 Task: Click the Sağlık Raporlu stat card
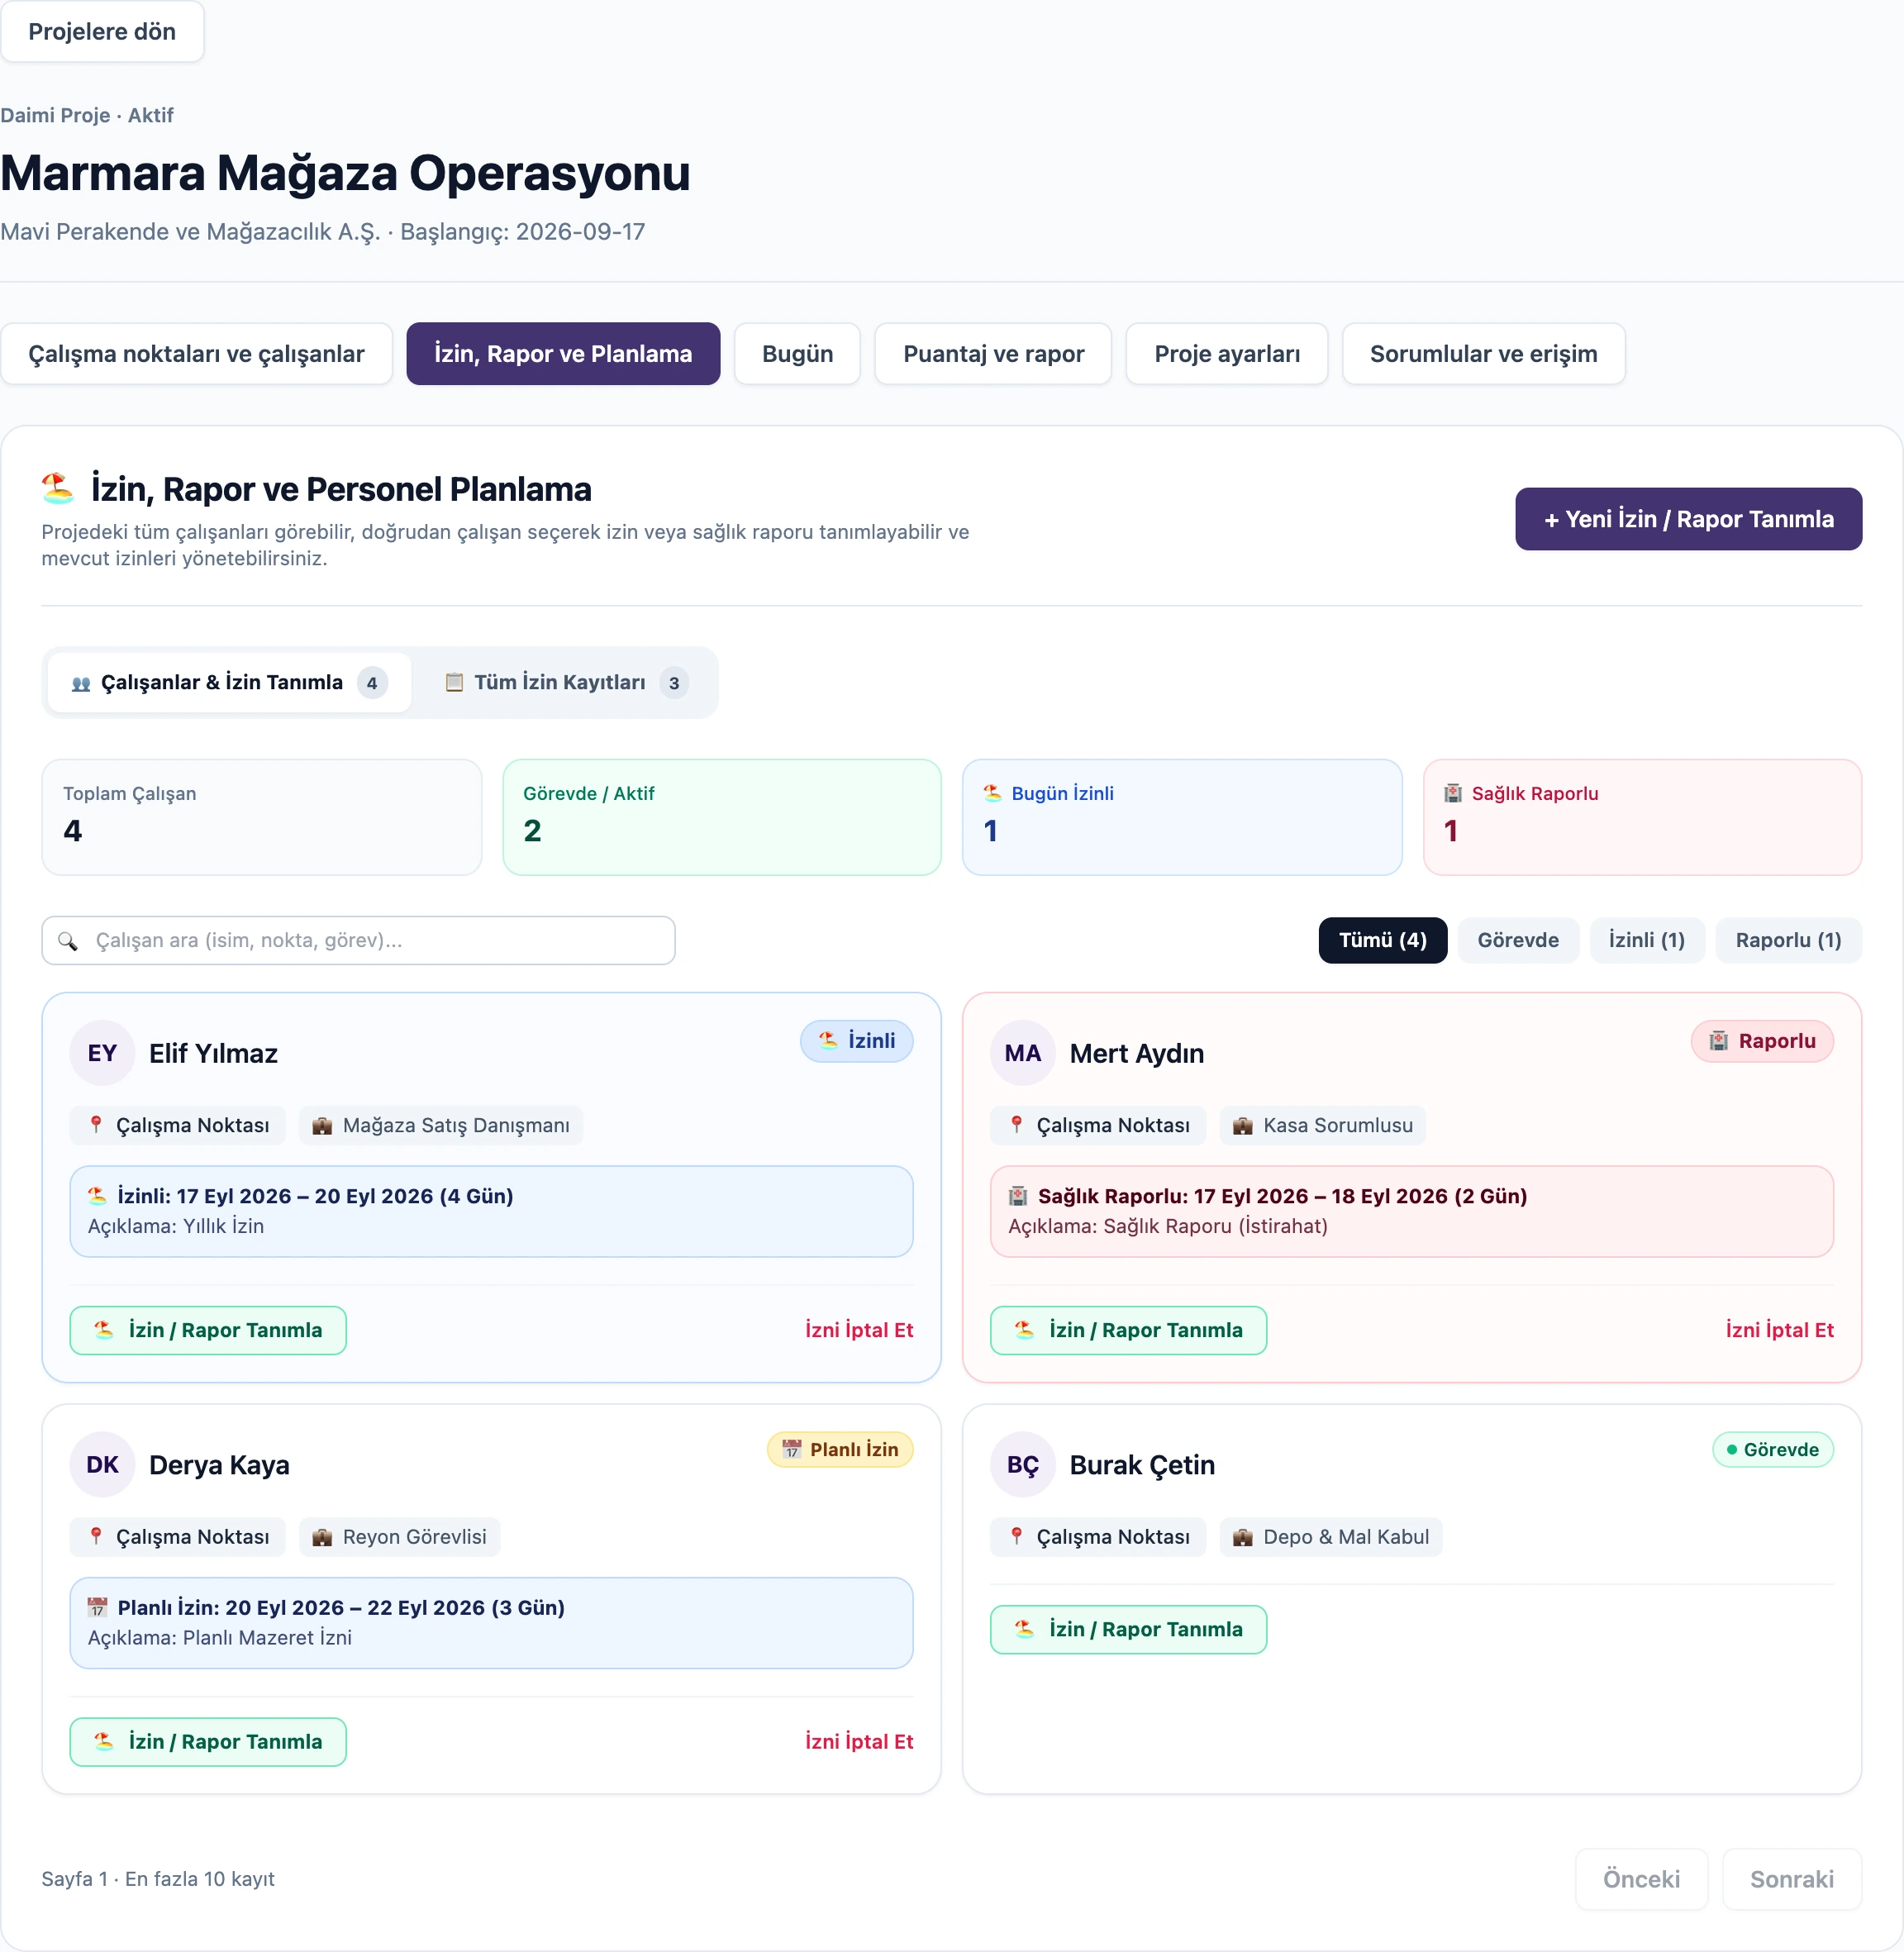click(1642, 817)
